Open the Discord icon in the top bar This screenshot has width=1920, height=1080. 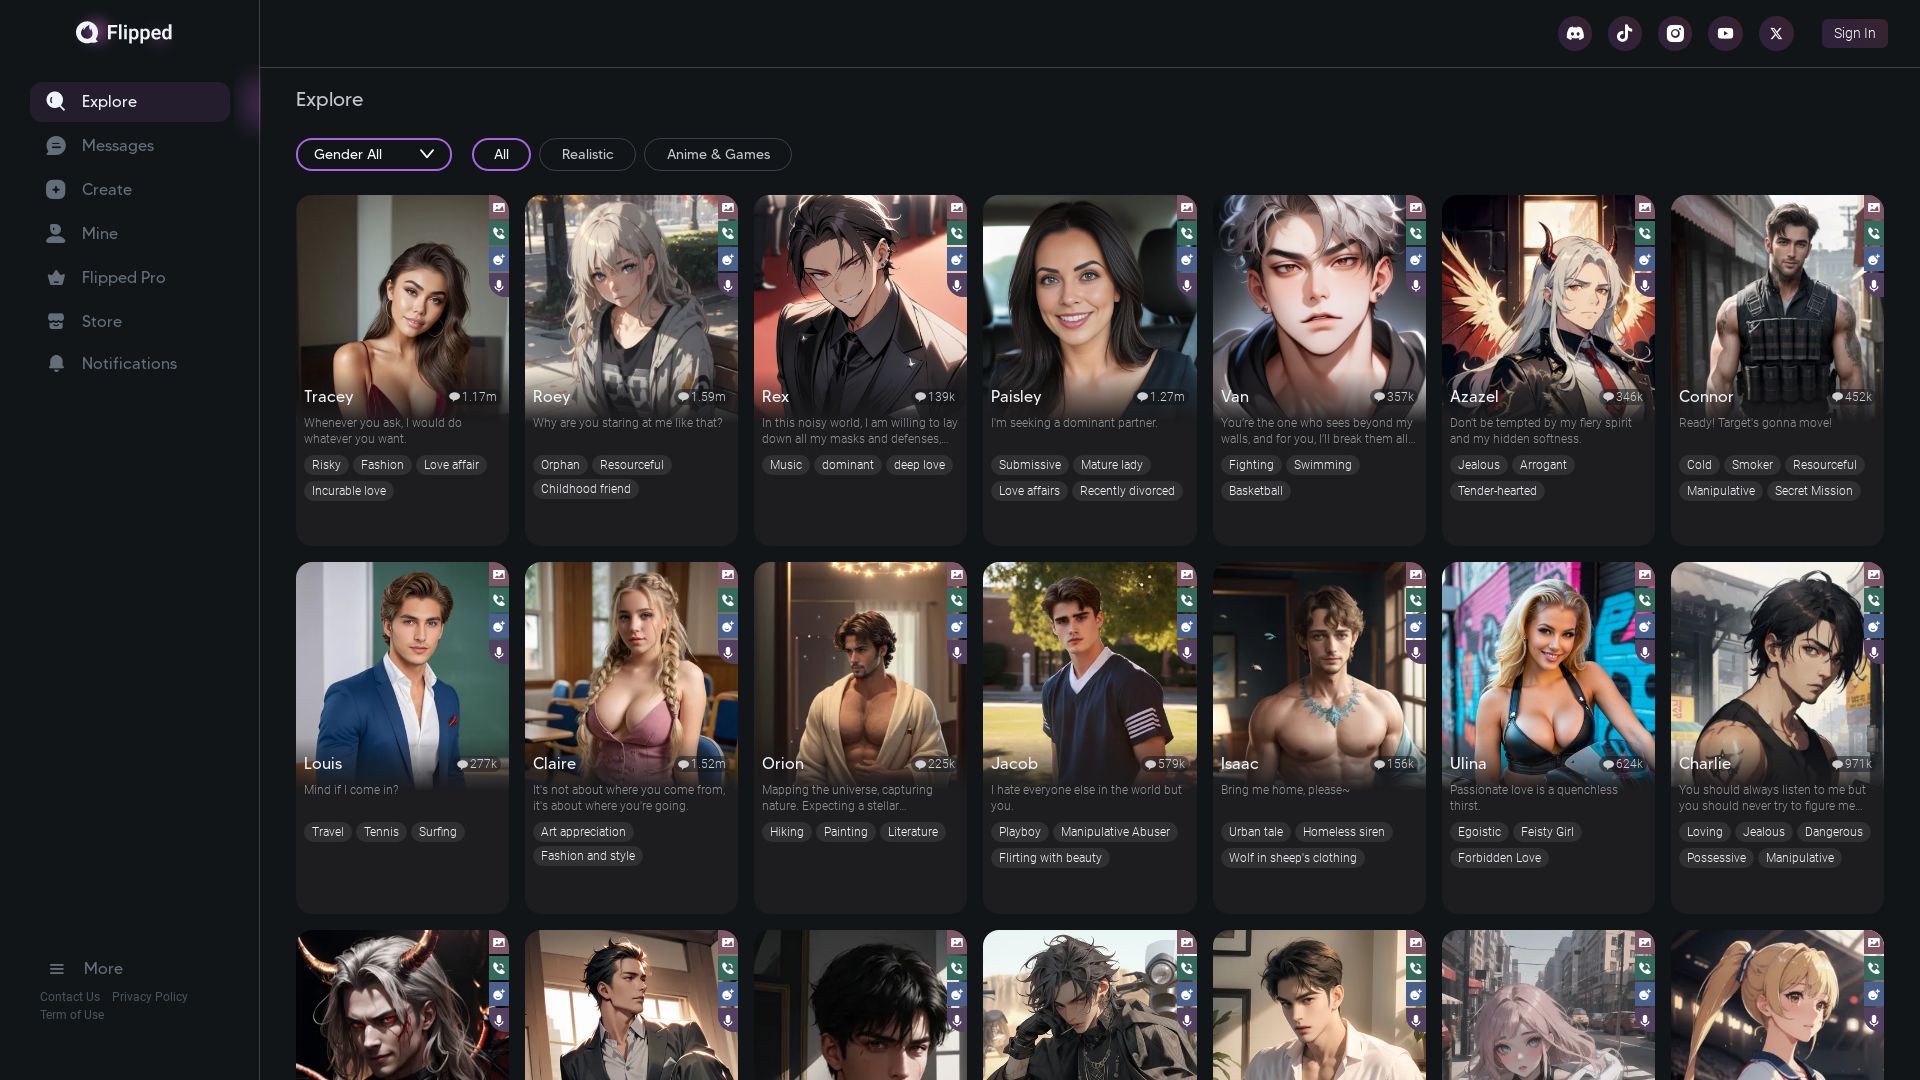[x=1575, y=33]
